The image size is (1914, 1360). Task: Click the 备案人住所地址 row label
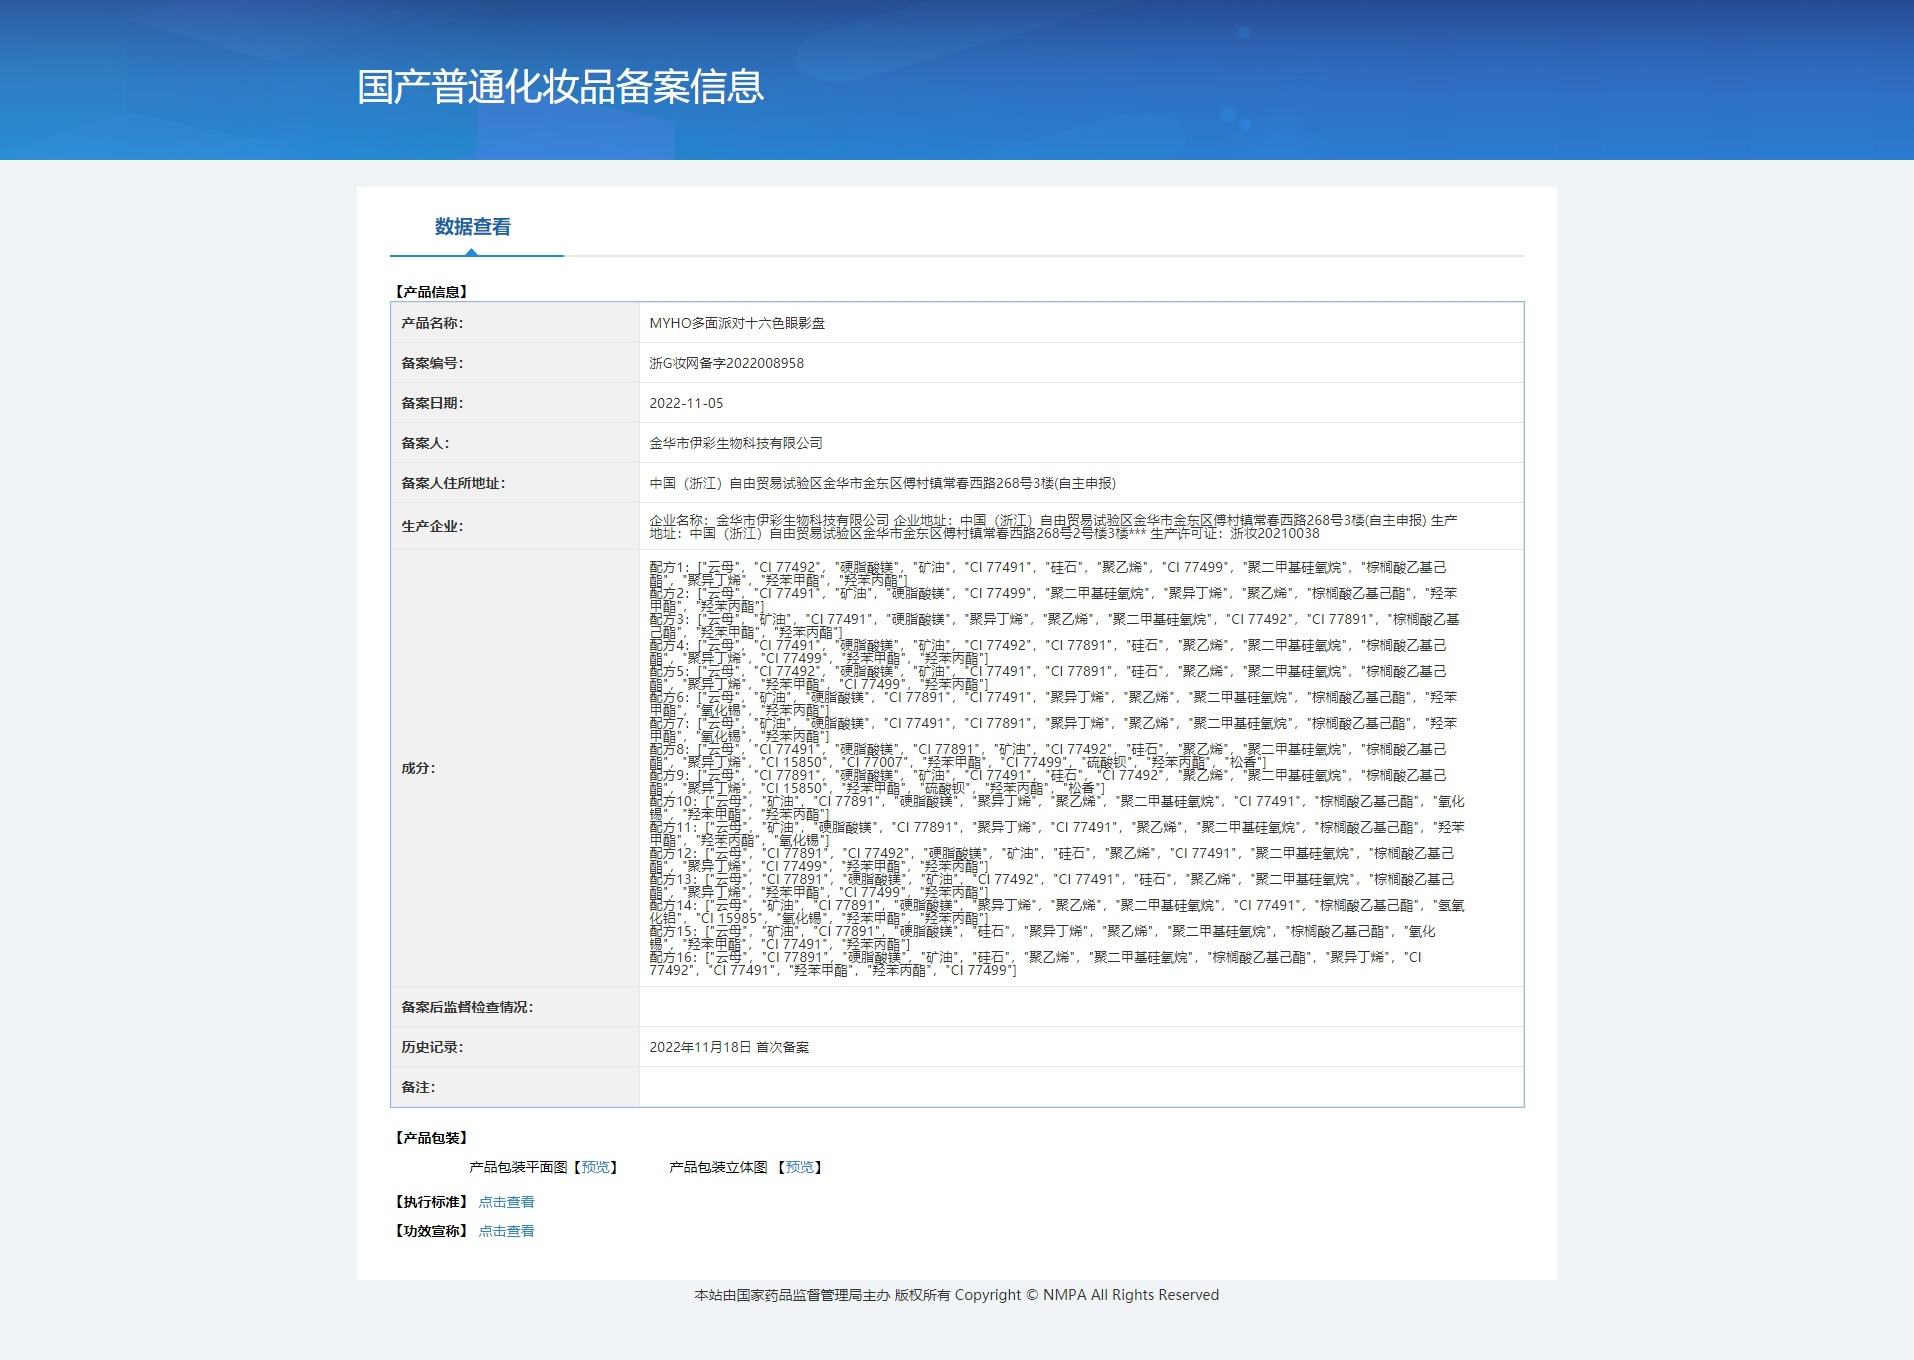click(453, 483)
